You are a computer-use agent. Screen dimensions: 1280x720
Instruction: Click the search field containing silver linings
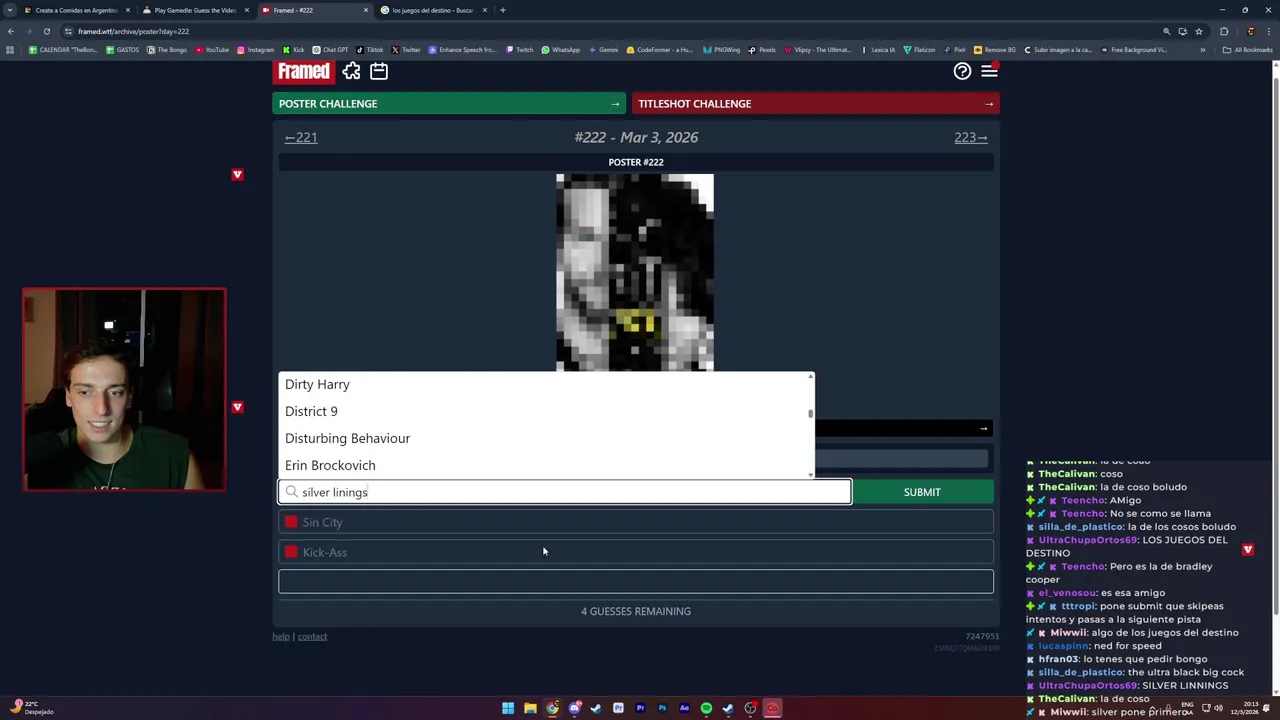[565, 492]
